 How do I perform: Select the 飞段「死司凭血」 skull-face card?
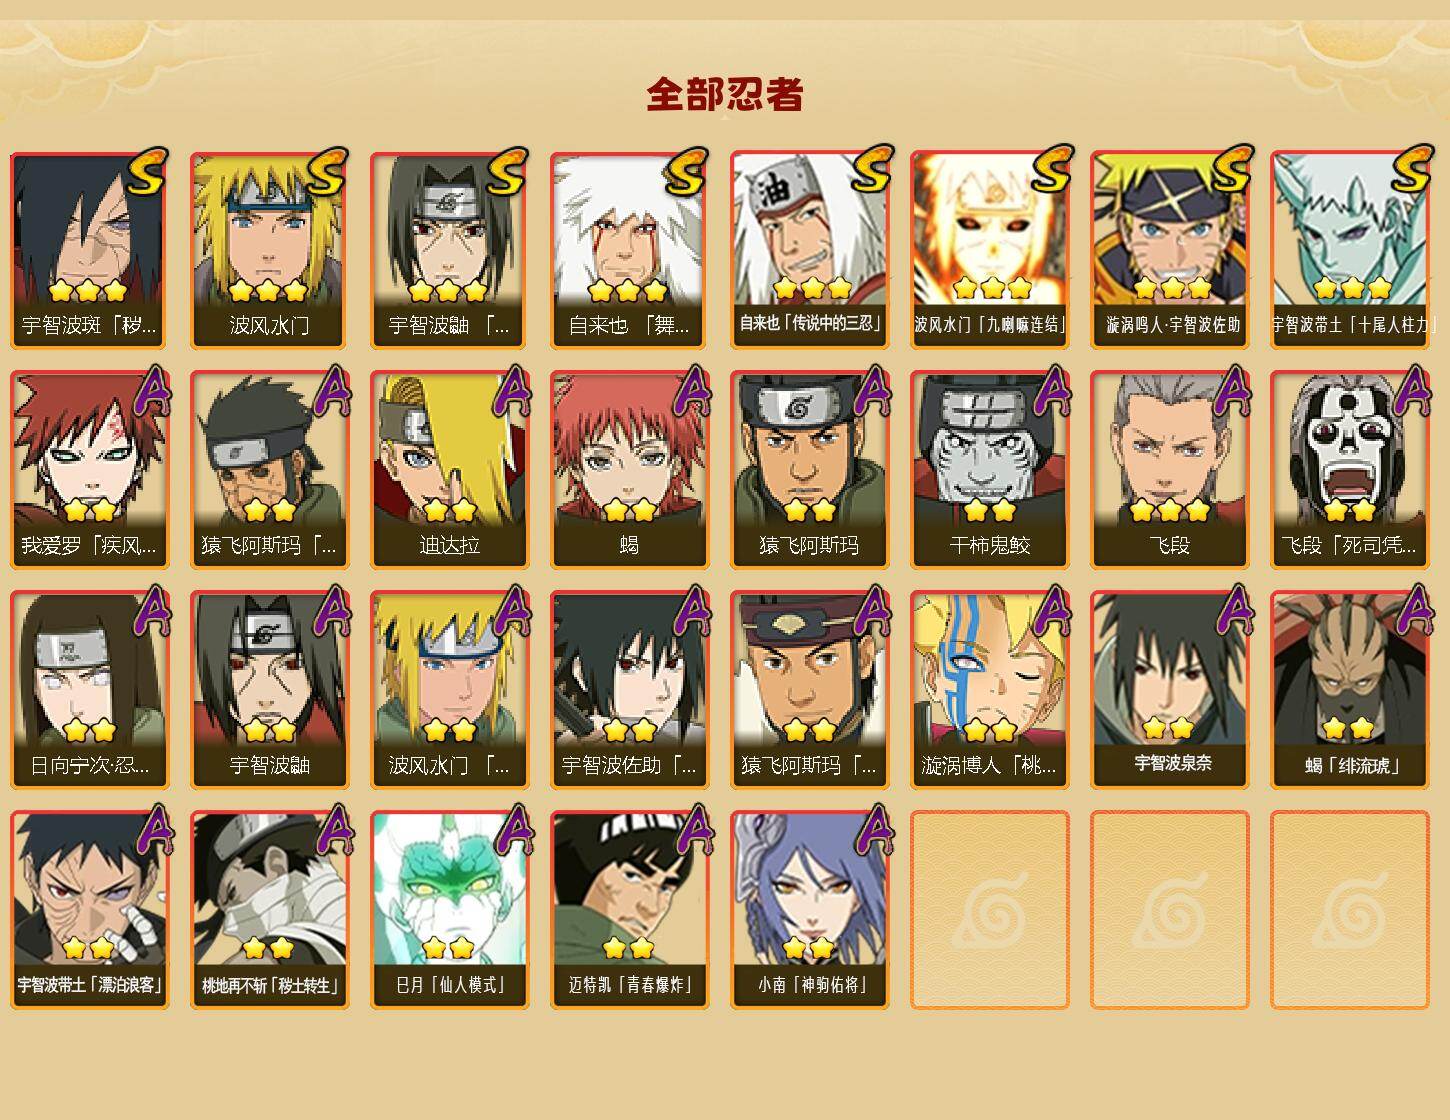tap(1349, 470)
